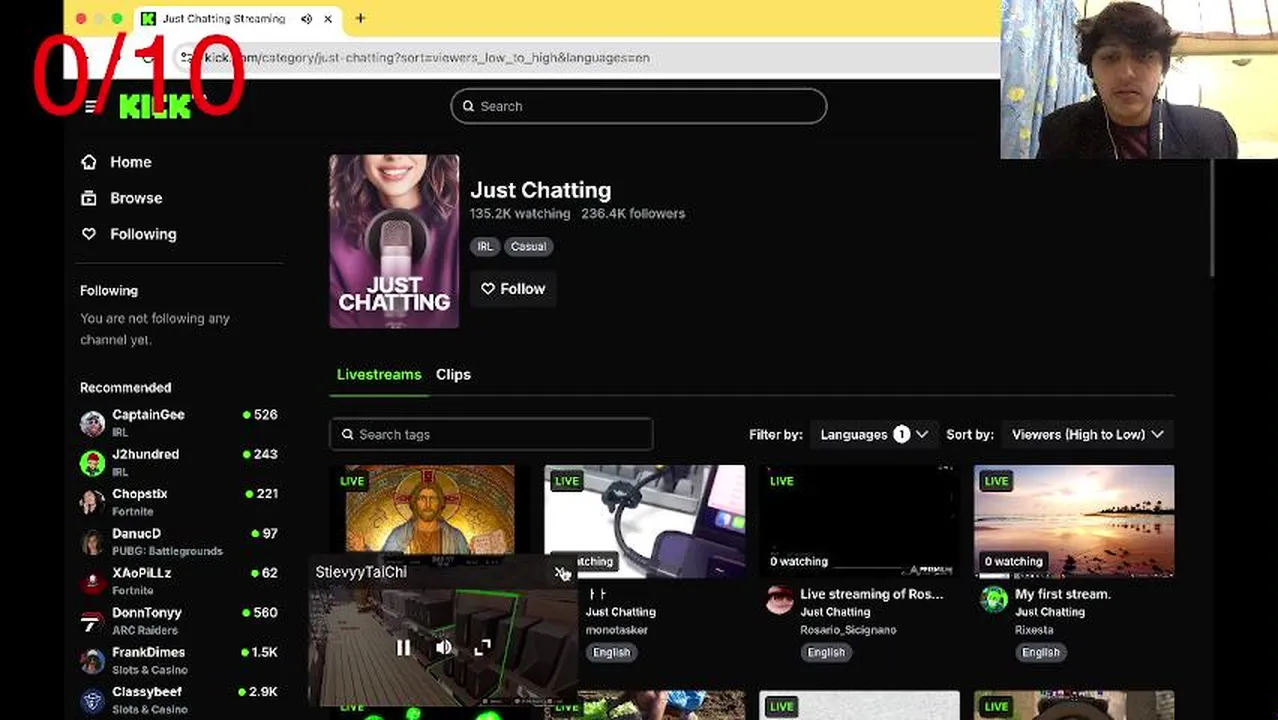Screen dimensions: 1278x720
Task: Switch to the Clips tab
Action: (453, 374)
